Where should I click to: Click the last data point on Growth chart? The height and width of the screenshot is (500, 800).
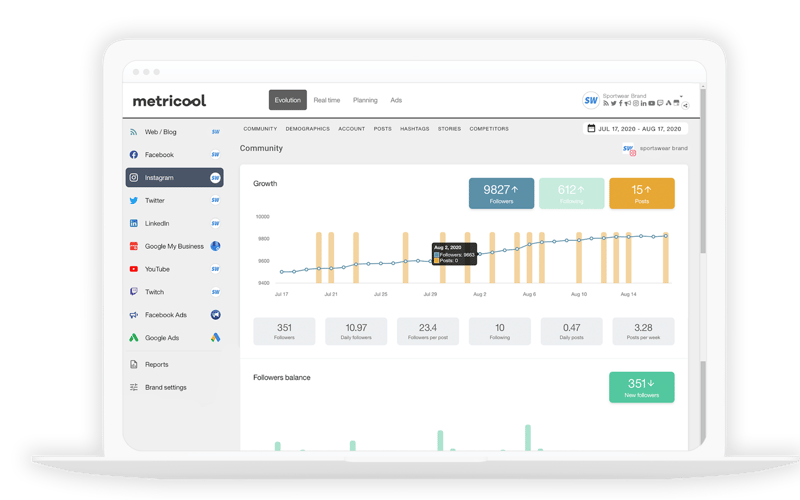click(666, 236)
